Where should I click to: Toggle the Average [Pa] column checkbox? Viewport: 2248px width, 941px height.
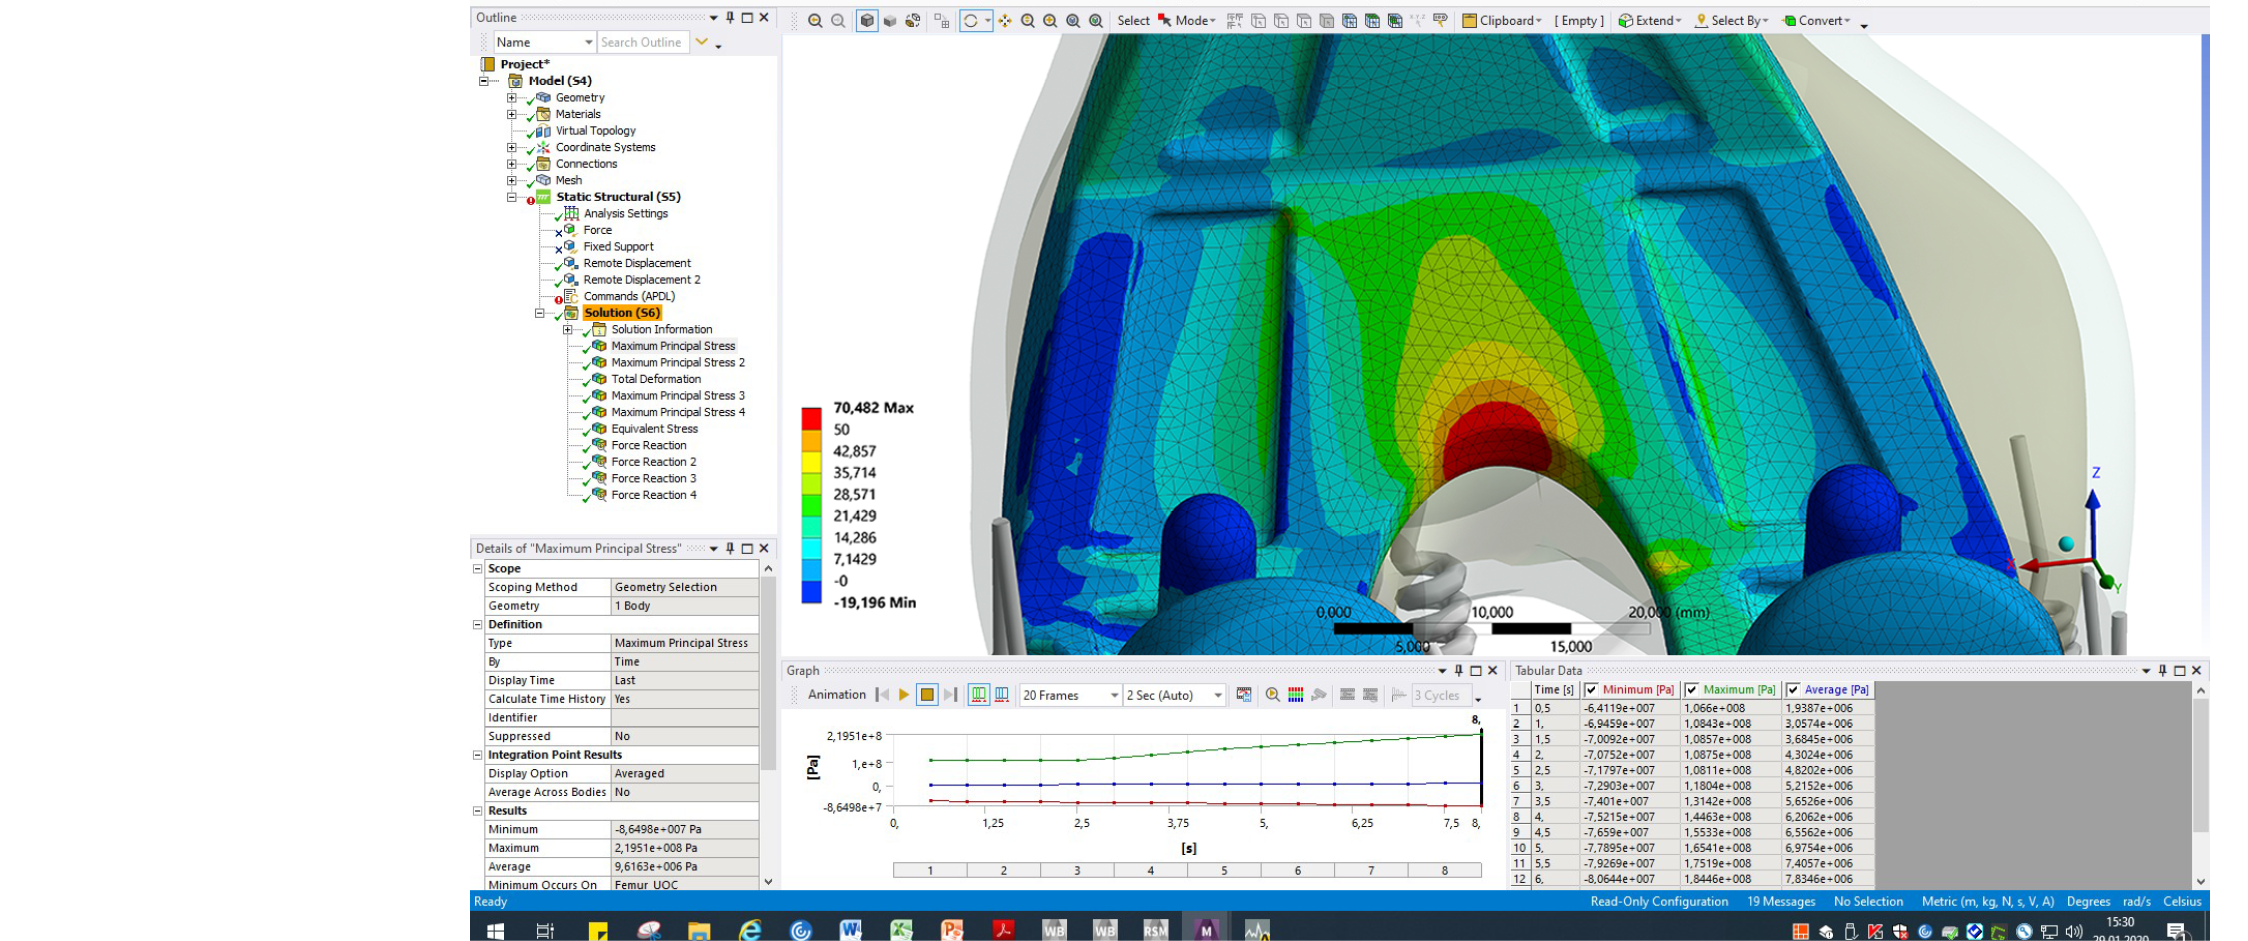(x=1793, y=690)
